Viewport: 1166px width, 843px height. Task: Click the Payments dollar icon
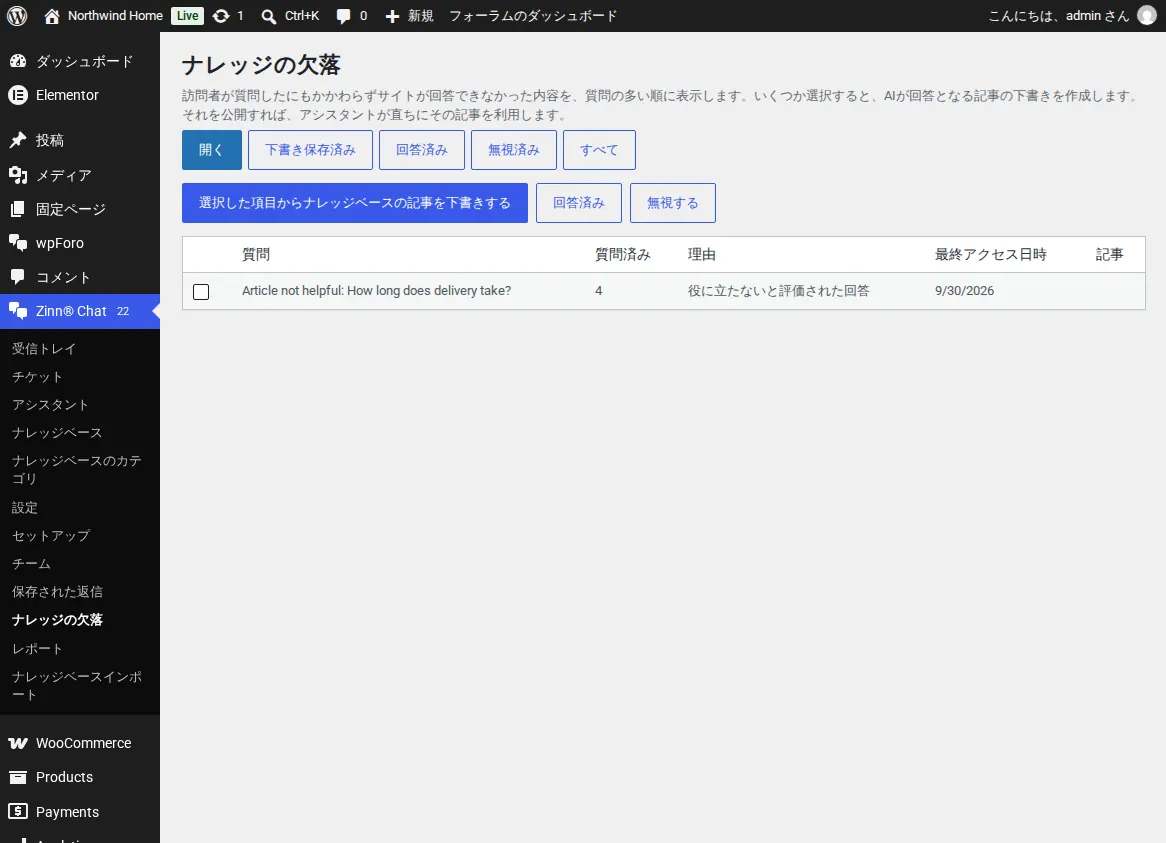18,811
